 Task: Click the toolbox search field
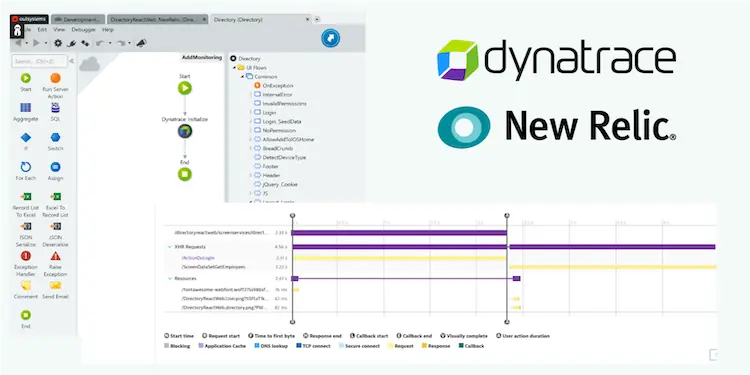pos(40,61)
